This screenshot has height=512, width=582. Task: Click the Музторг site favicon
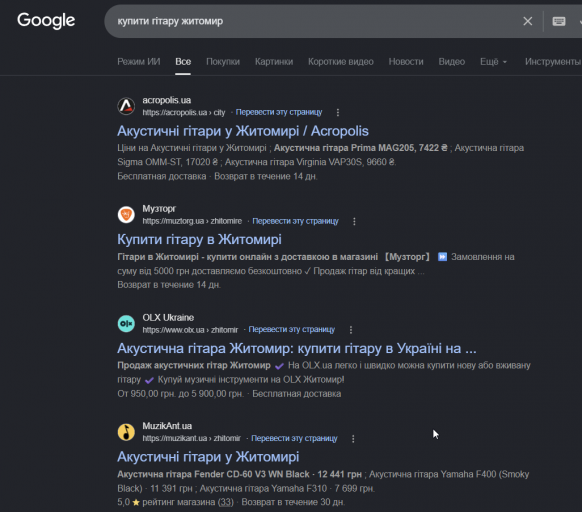(x=126, y=215)
